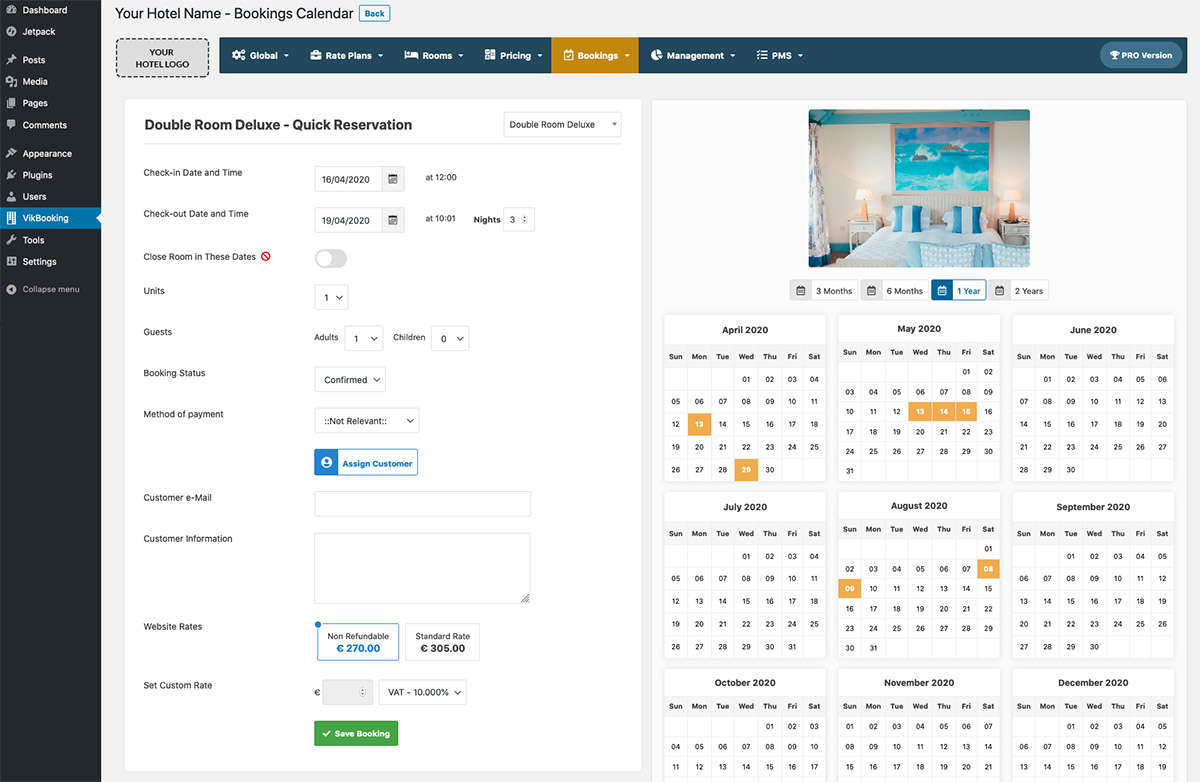Click the Customer e-Mail input field
The width and height of the screenshot is (1200, 782).
[x=422, y=503]
